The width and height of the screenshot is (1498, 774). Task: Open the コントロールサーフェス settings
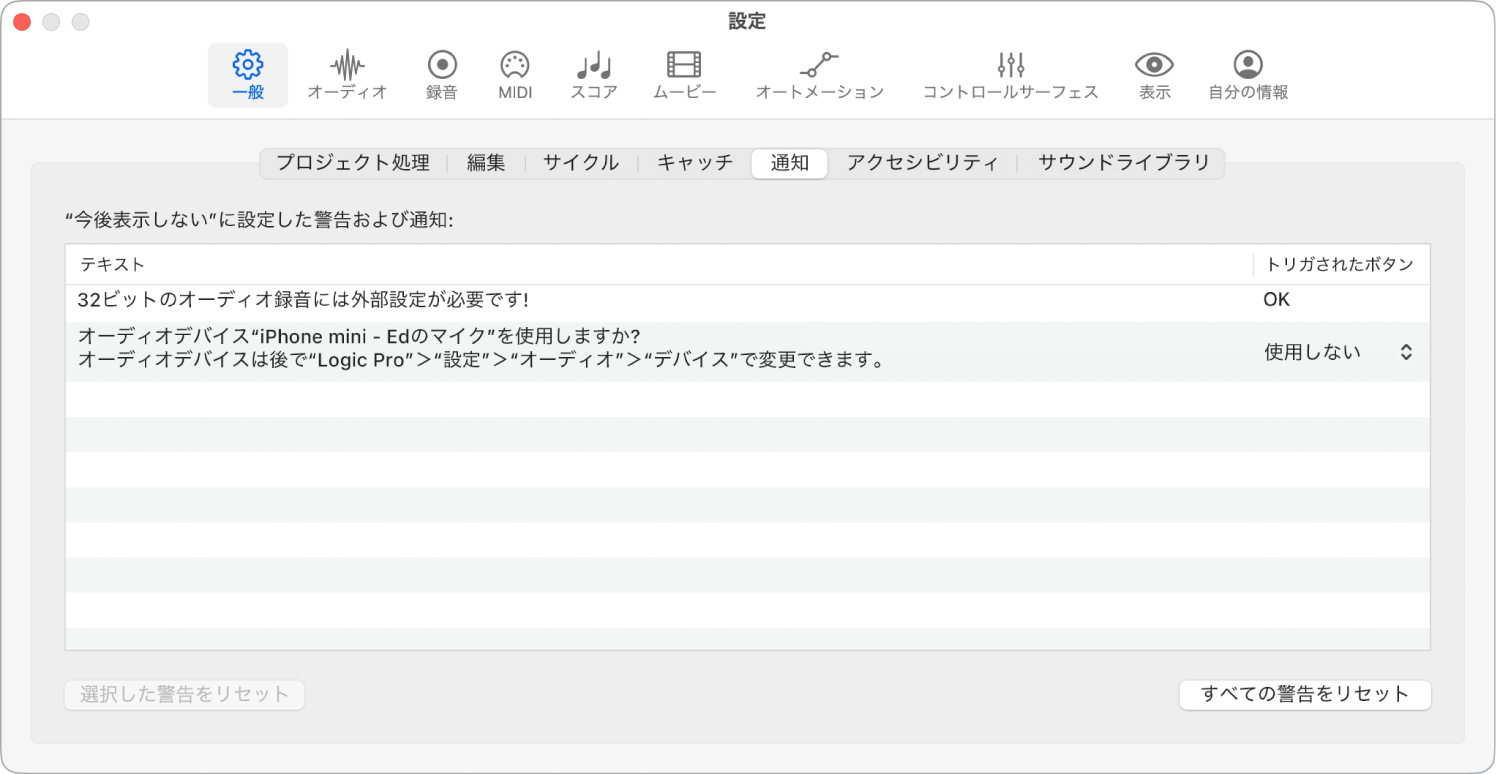click(x=1009, y=74)
